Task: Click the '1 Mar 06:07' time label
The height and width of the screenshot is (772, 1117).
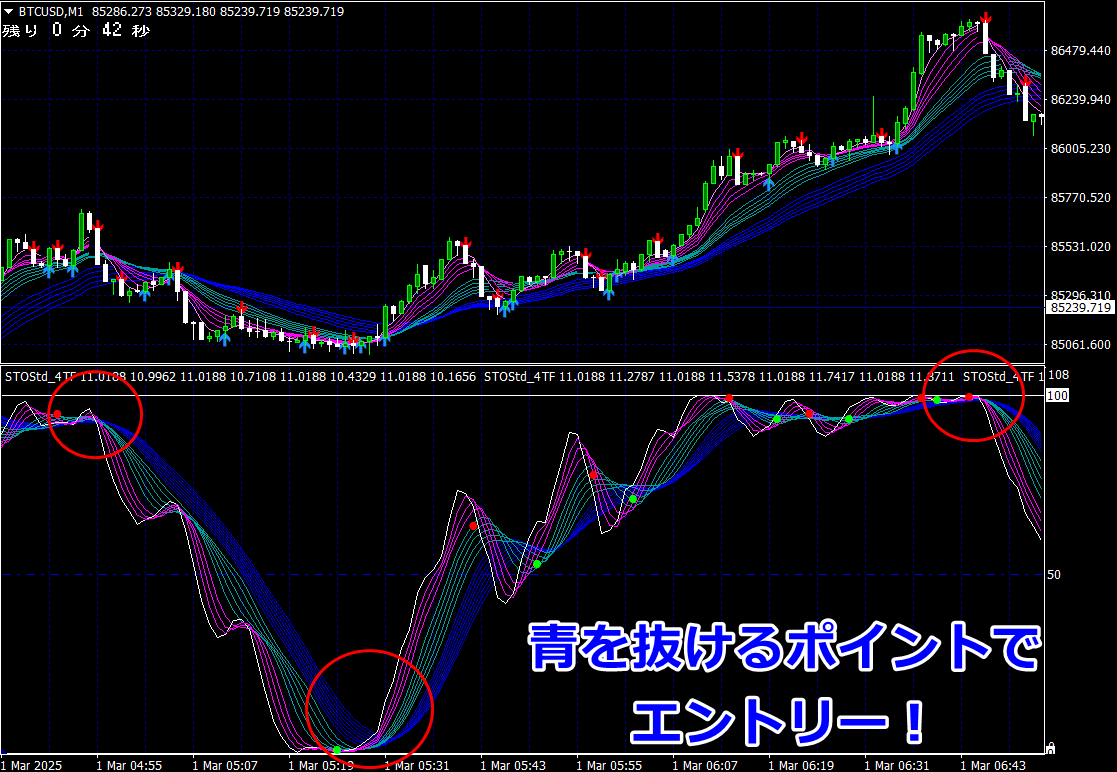Action: (x=706, y=766)
